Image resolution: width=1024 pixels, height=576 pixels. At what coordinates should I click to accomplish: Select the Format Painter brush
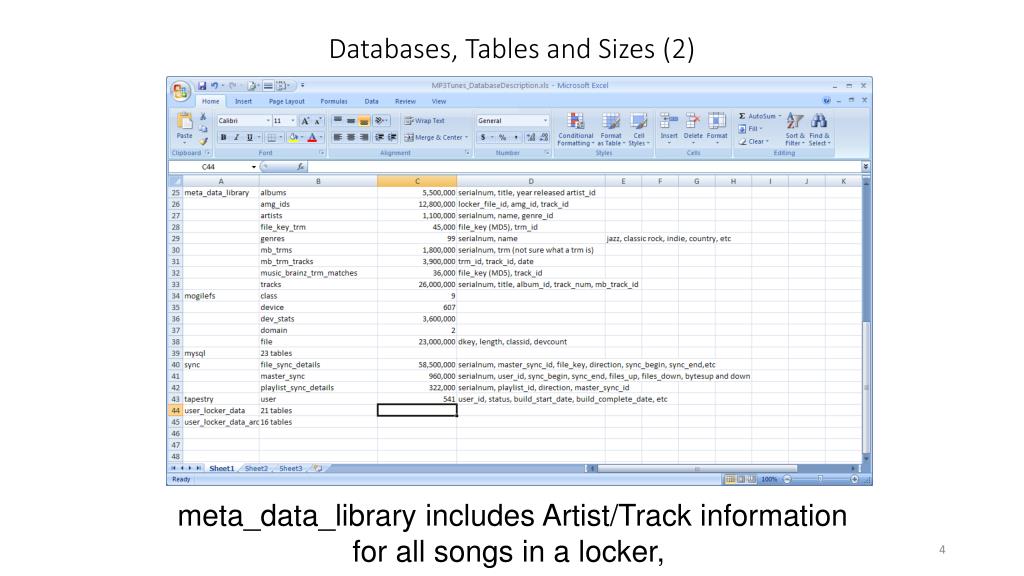click(203, 141)
